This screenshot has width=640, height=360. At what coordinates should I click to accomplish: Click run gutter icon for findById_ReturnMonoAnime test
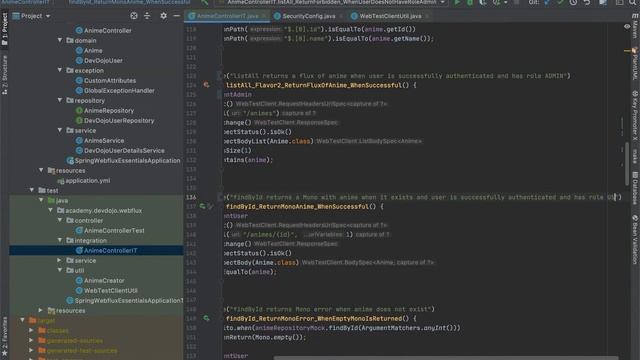202,207
